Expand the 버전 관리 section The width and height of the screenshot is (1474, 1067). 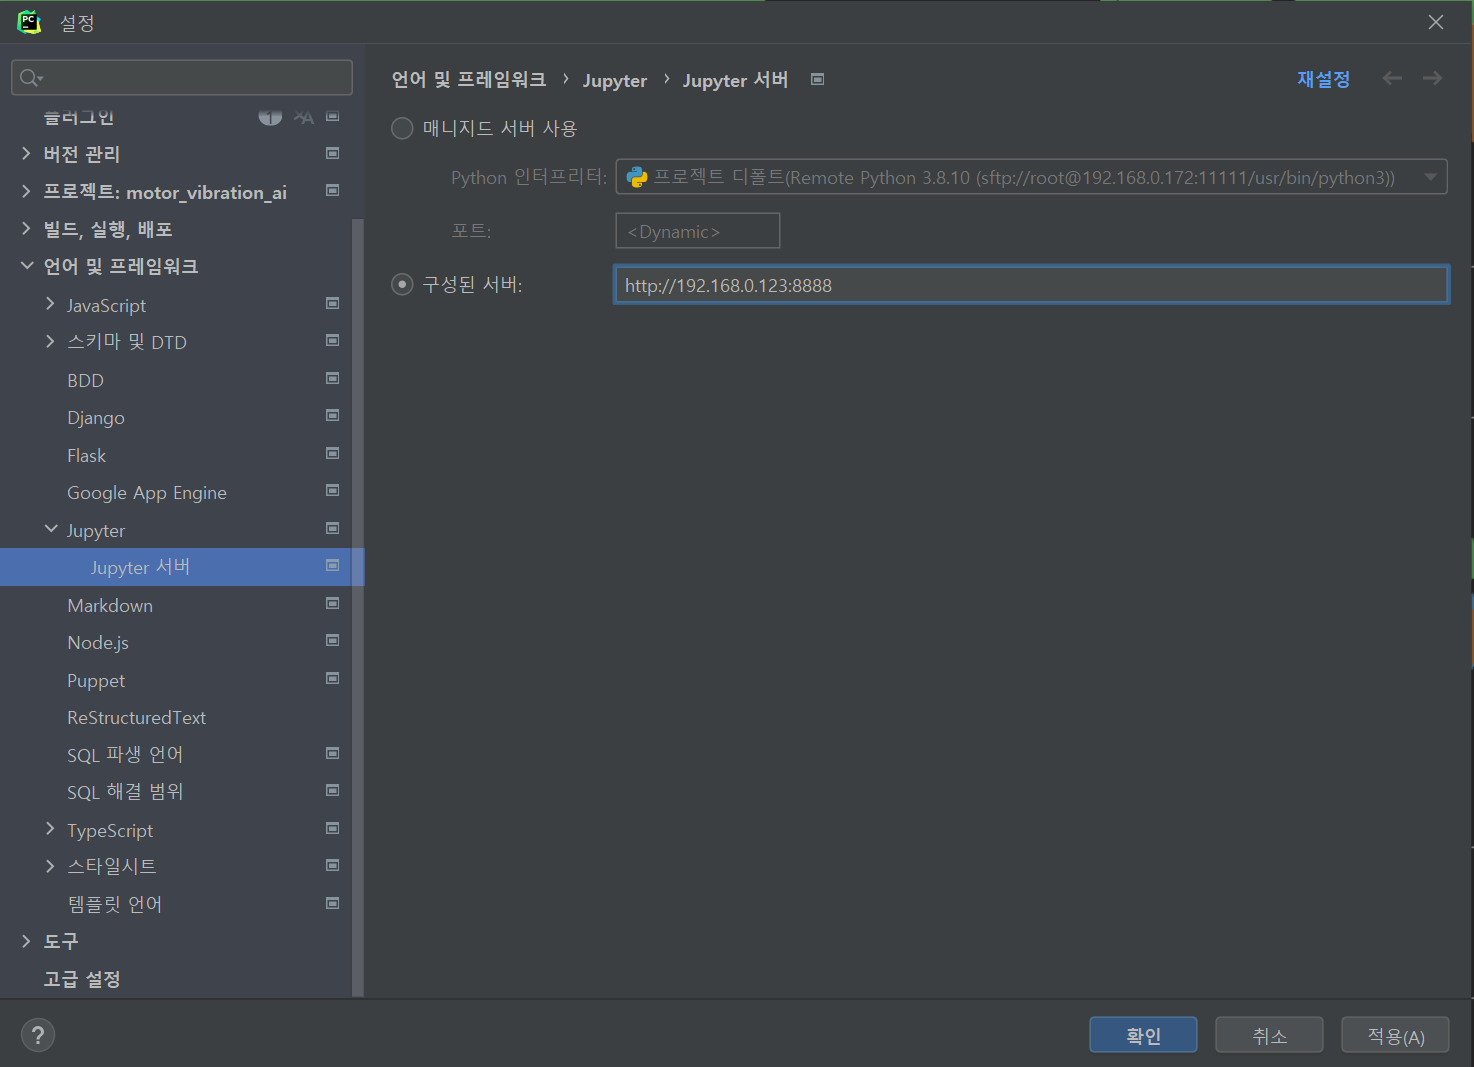coord(26,153)
